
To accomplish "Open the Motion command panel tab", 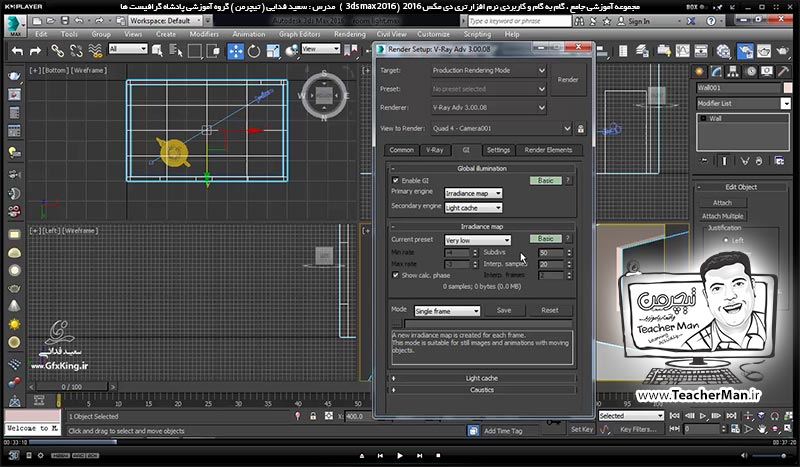I will click(751, 71).
